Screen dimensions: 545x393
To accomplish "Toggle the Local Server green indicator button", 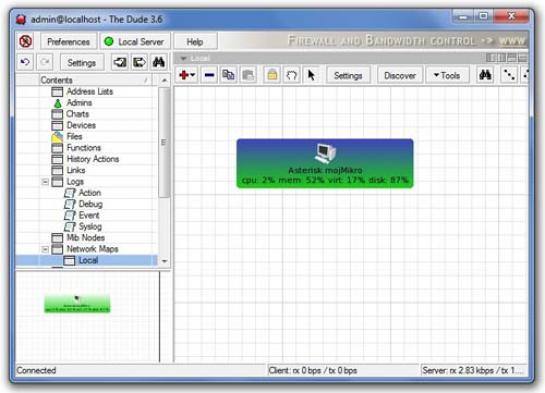I will (x=135, y=42).
